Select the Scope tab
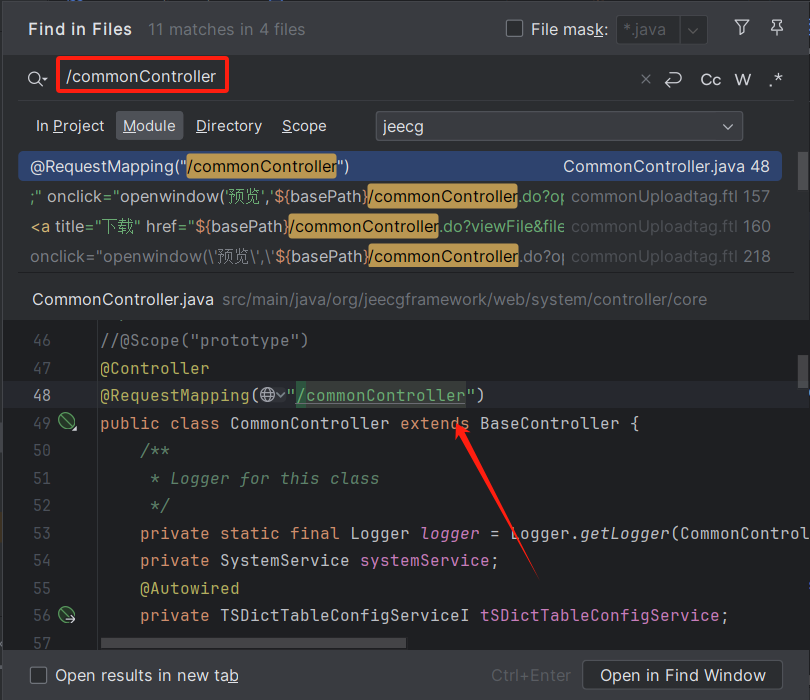Viewport: 810px width, 700px height. [x=304, y=126]
